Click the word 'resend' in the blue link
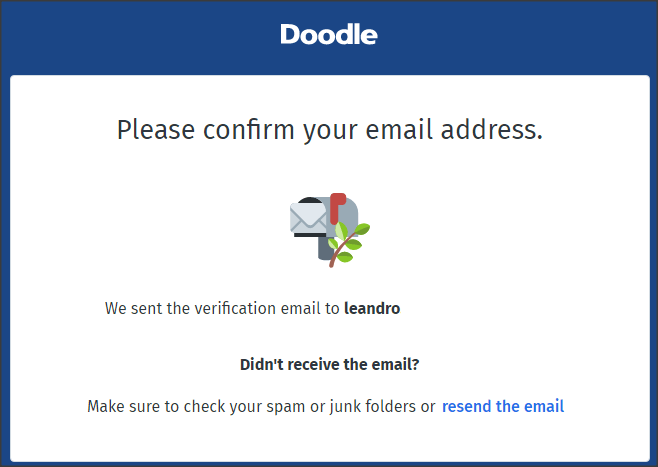 coord(467,406)
